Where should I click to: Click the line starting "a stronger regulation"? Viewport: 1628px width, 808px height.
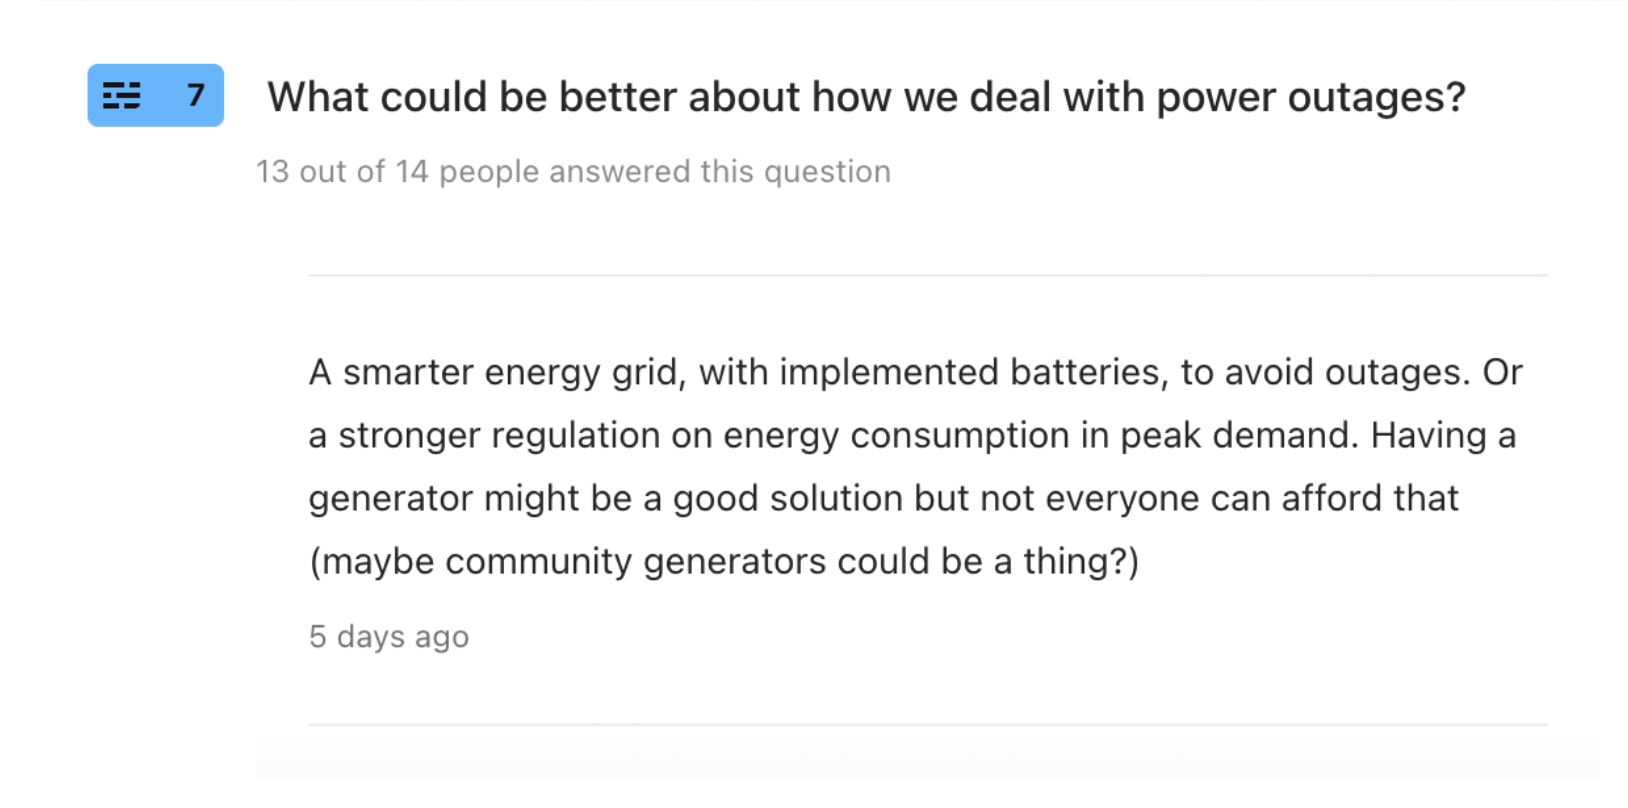[911, 435]
